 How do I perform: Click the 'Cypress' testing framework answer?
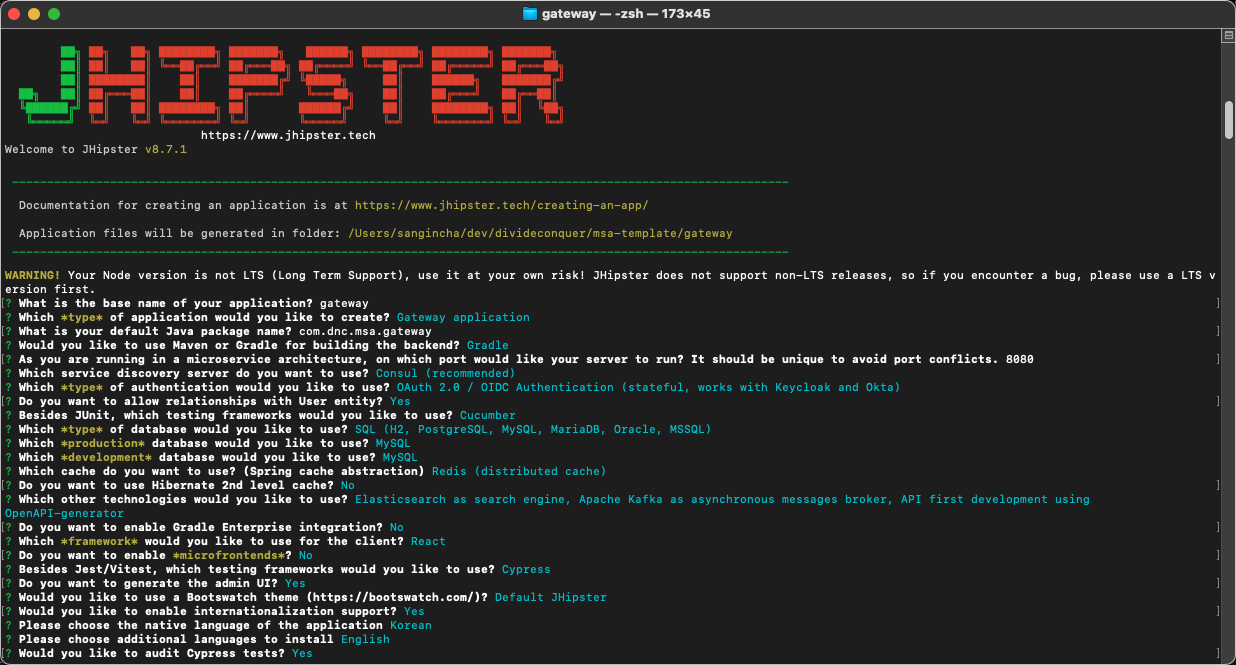tap(526, 569)
